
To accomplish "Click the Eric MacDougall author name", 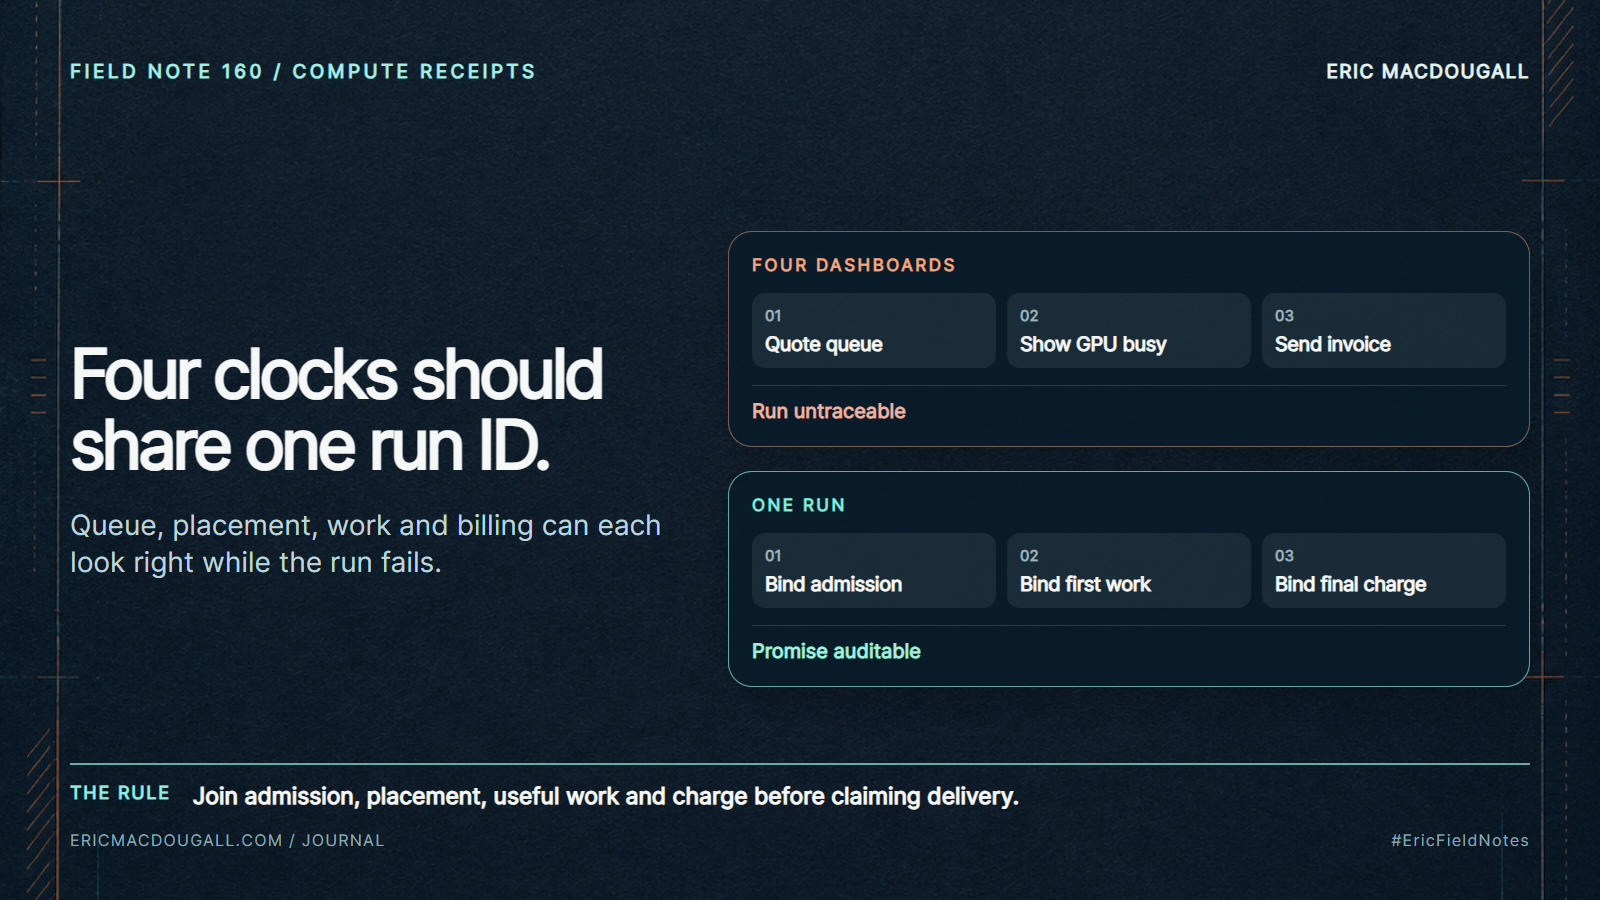I will pos(1427,72).
